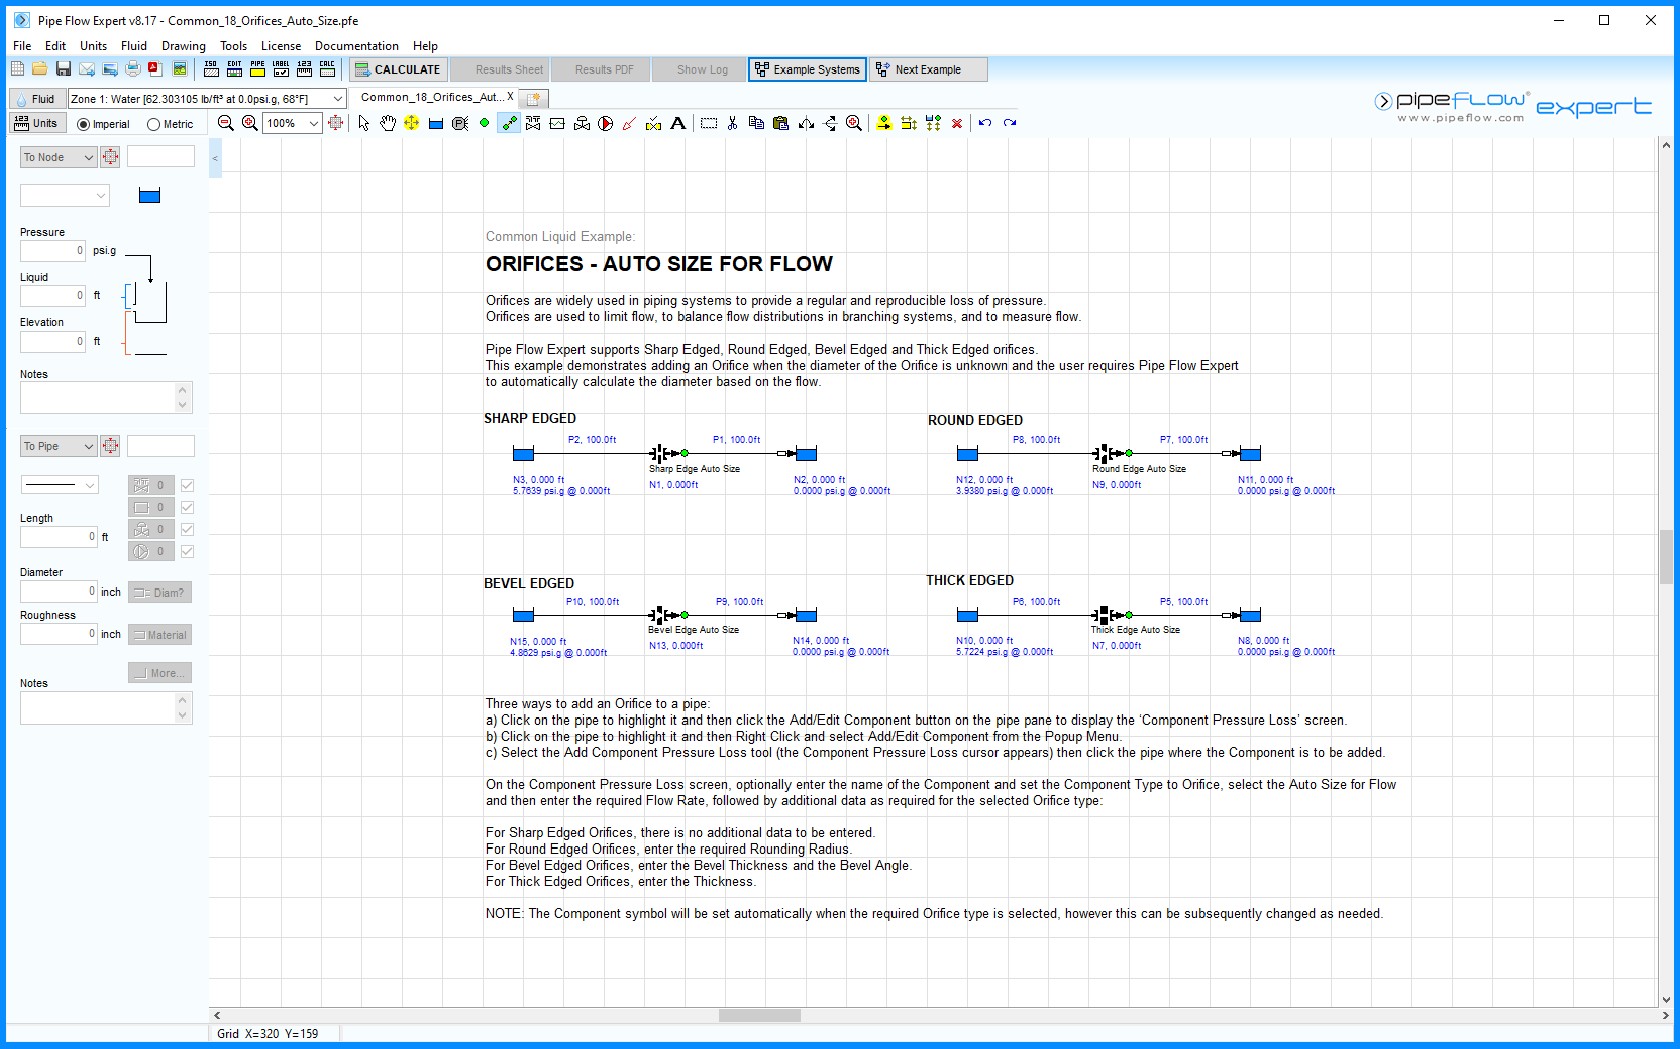Click the Next Example button
1680x1049 pixels.
click(929, 69)
